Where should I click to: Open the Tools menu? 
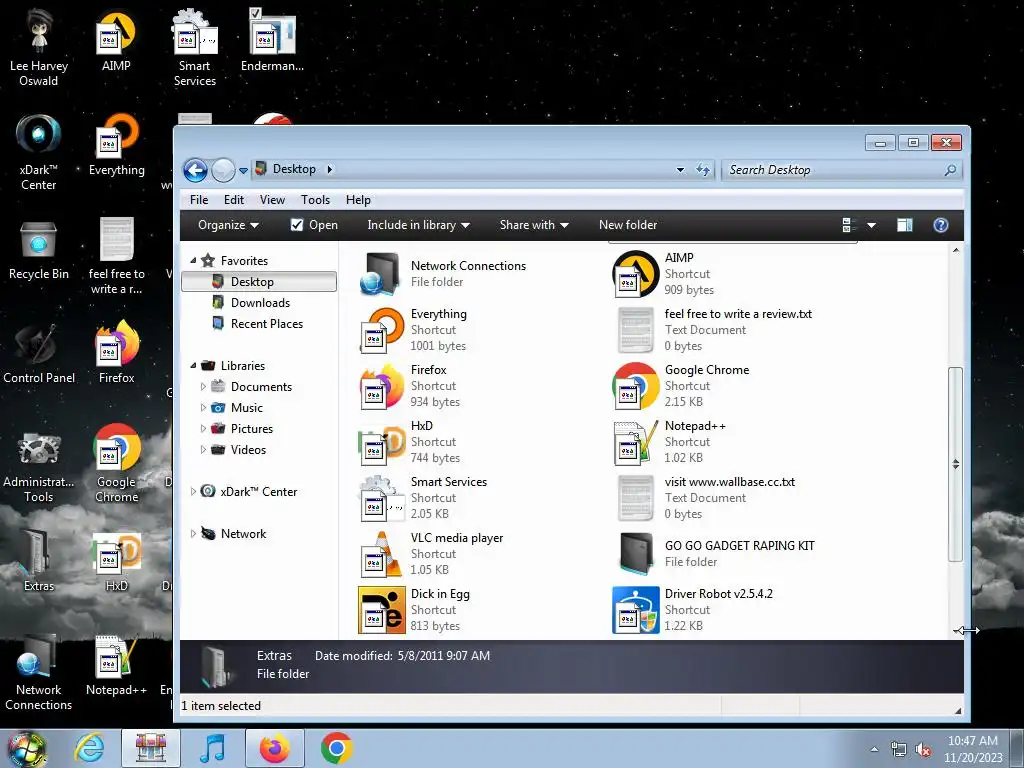pos(315,200)
